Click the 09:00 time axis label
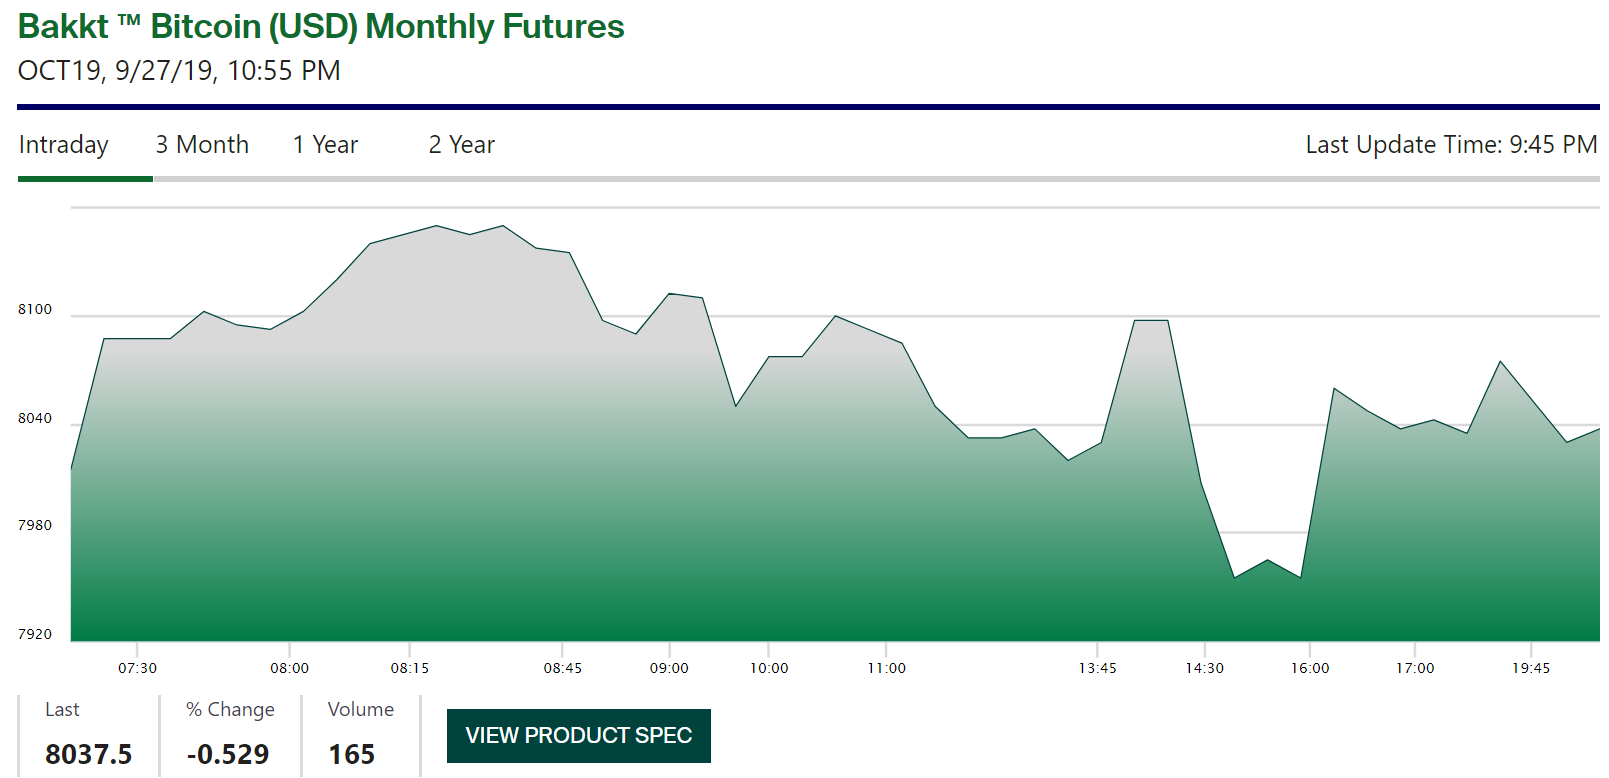Image resolution: width=1609 pixels, height=778 pixels. (x=669, y=668)
